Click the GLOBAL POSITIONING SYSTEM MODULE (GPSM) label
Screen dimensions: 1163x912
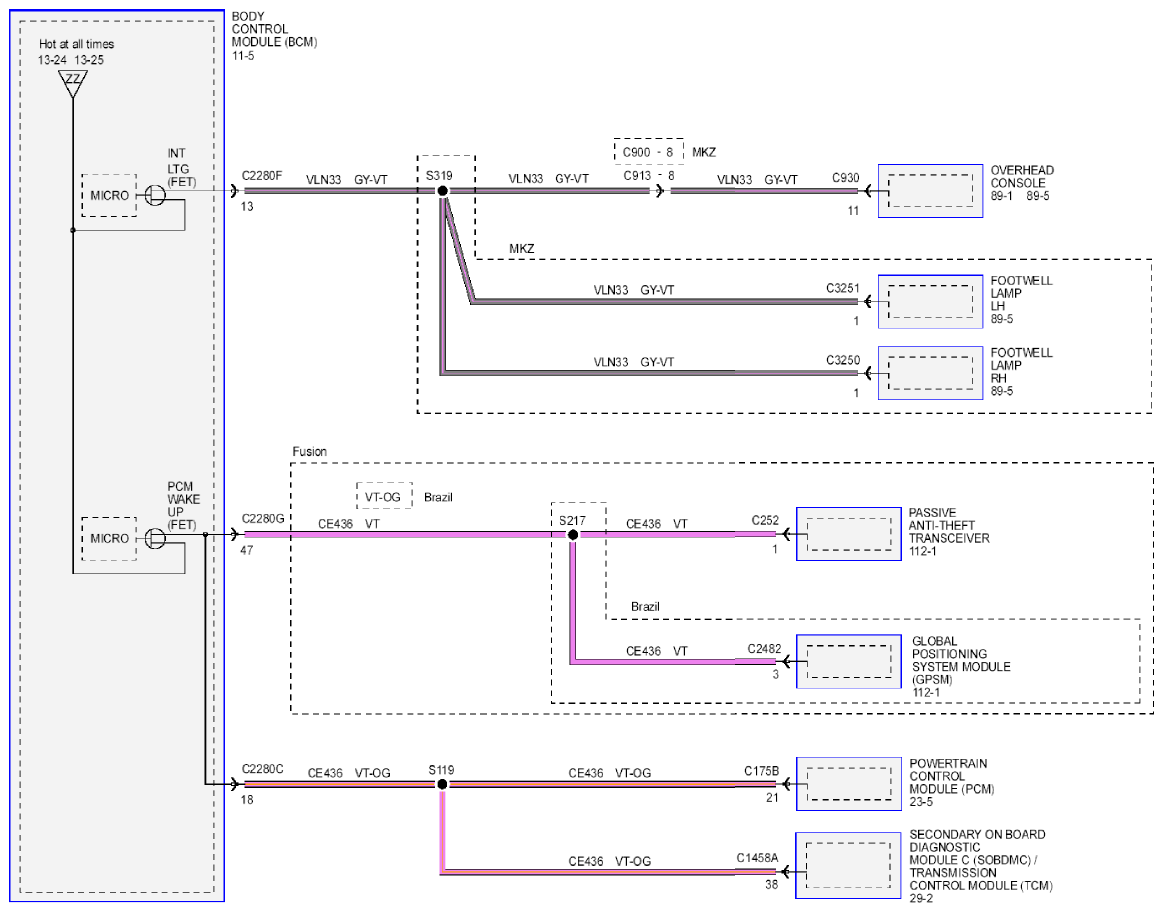point(961,660)
